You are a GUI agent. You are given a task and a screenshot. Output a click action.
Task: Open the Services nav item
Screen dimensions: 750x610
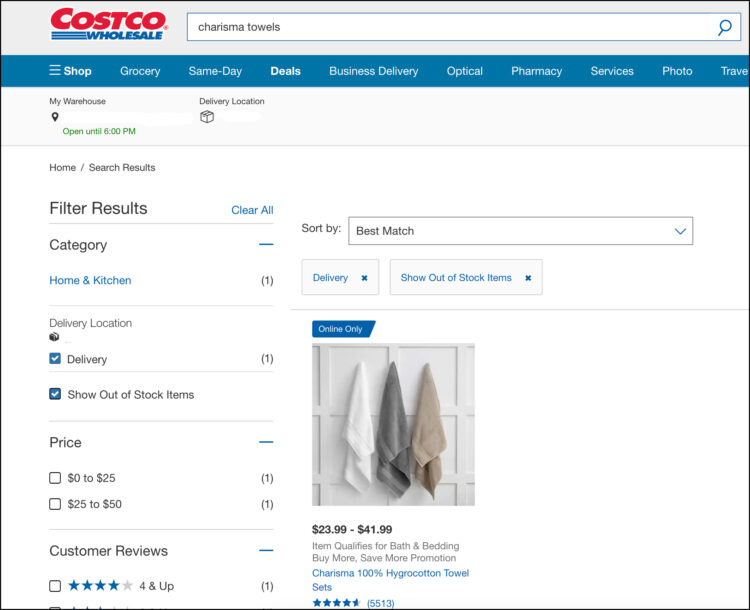[612, 71]
